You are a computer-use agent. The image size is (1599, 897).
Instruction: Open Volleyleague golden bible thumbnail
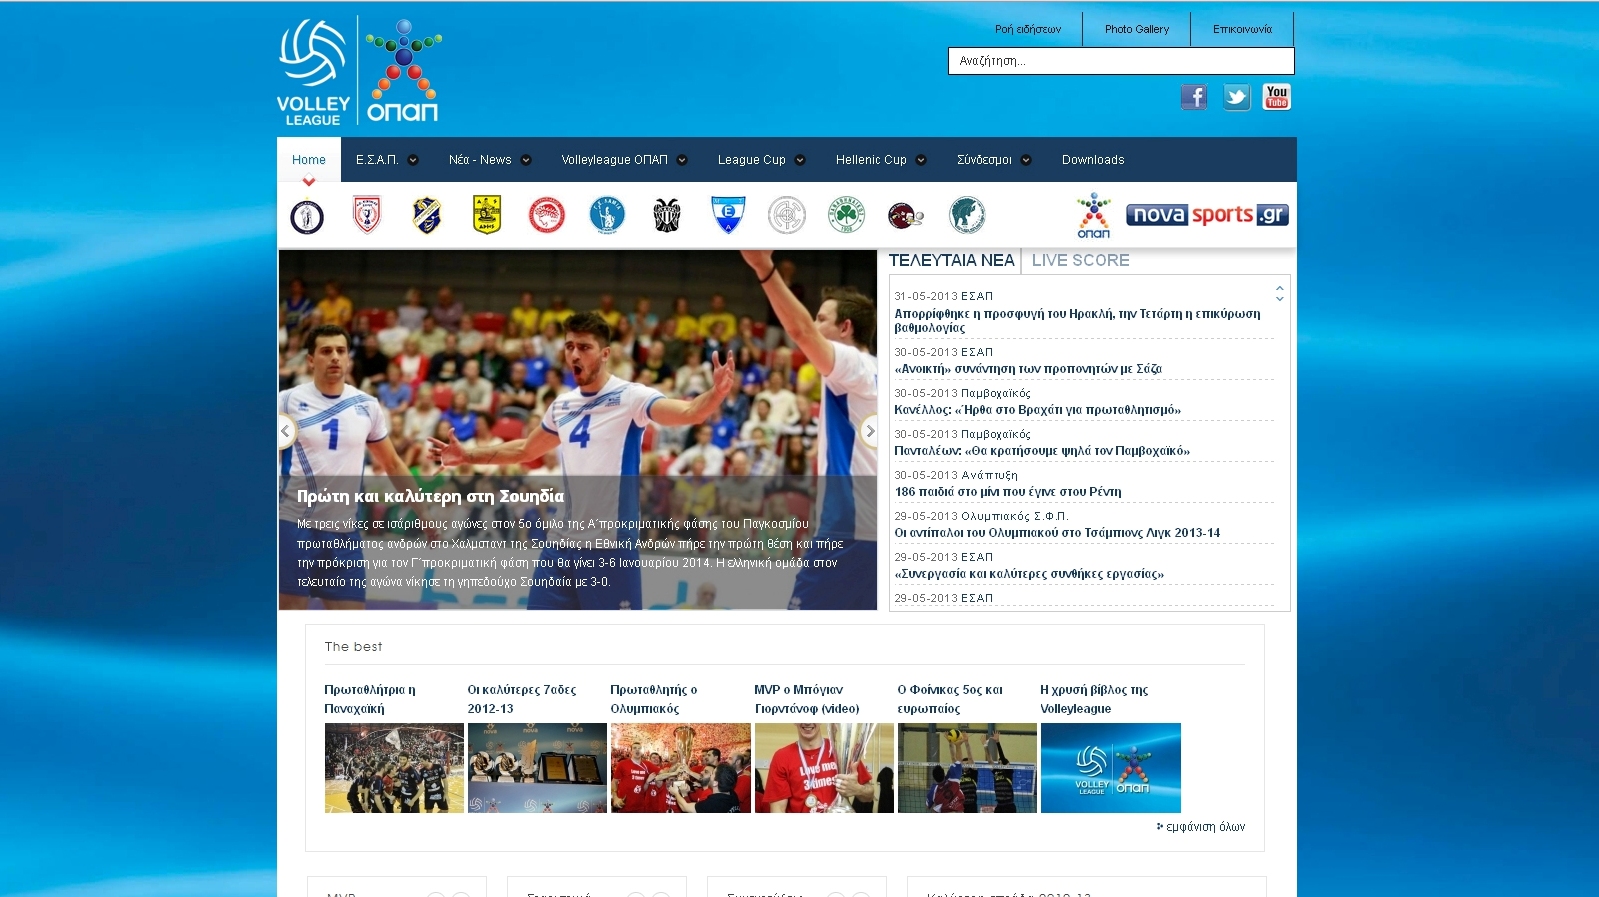pyautogui.click(x=1111, y=768)
